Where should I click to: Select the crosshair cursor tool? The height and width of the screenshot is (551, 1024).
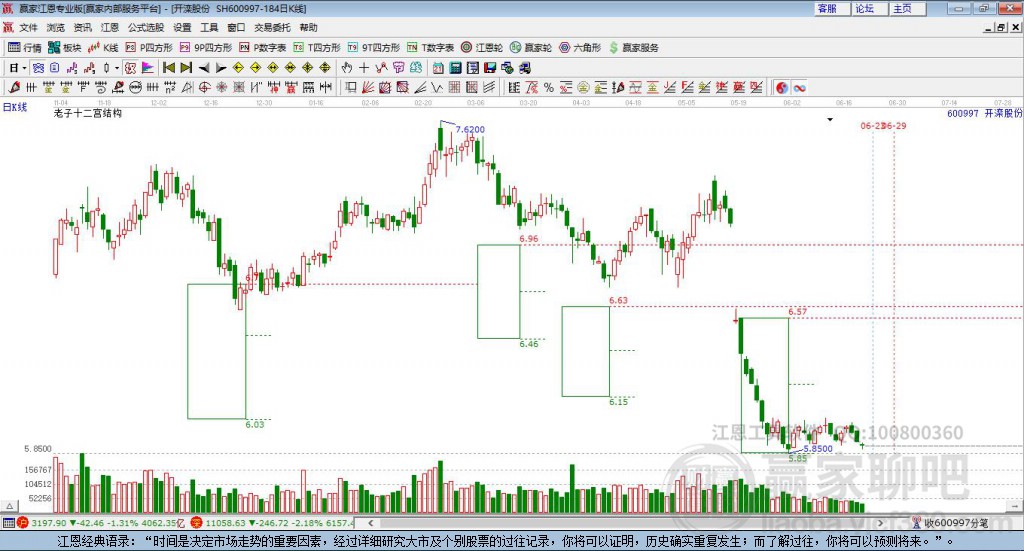click(364, 68)
